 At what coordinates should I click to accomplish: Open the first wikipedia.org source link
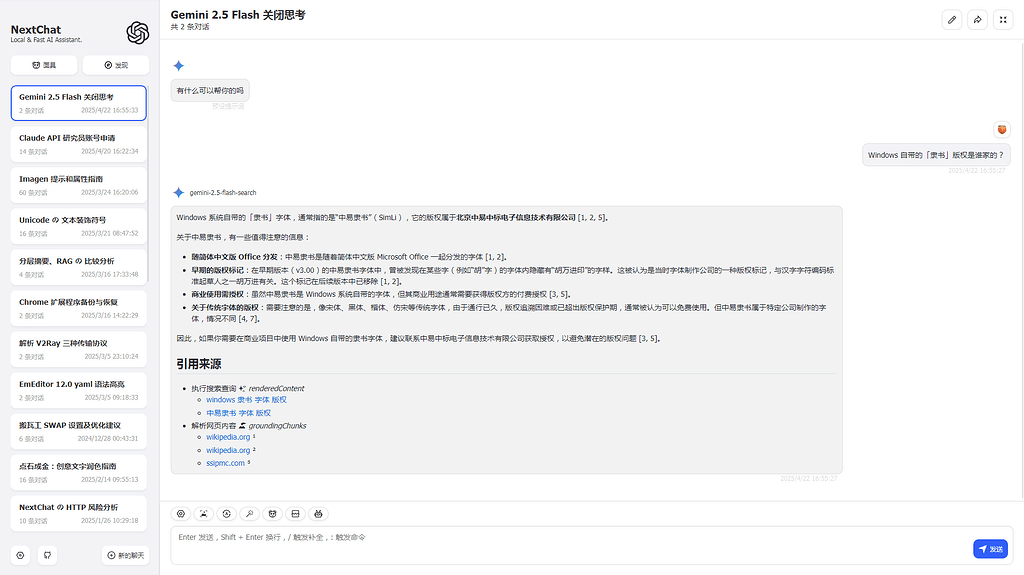click(x=228, y=437)
